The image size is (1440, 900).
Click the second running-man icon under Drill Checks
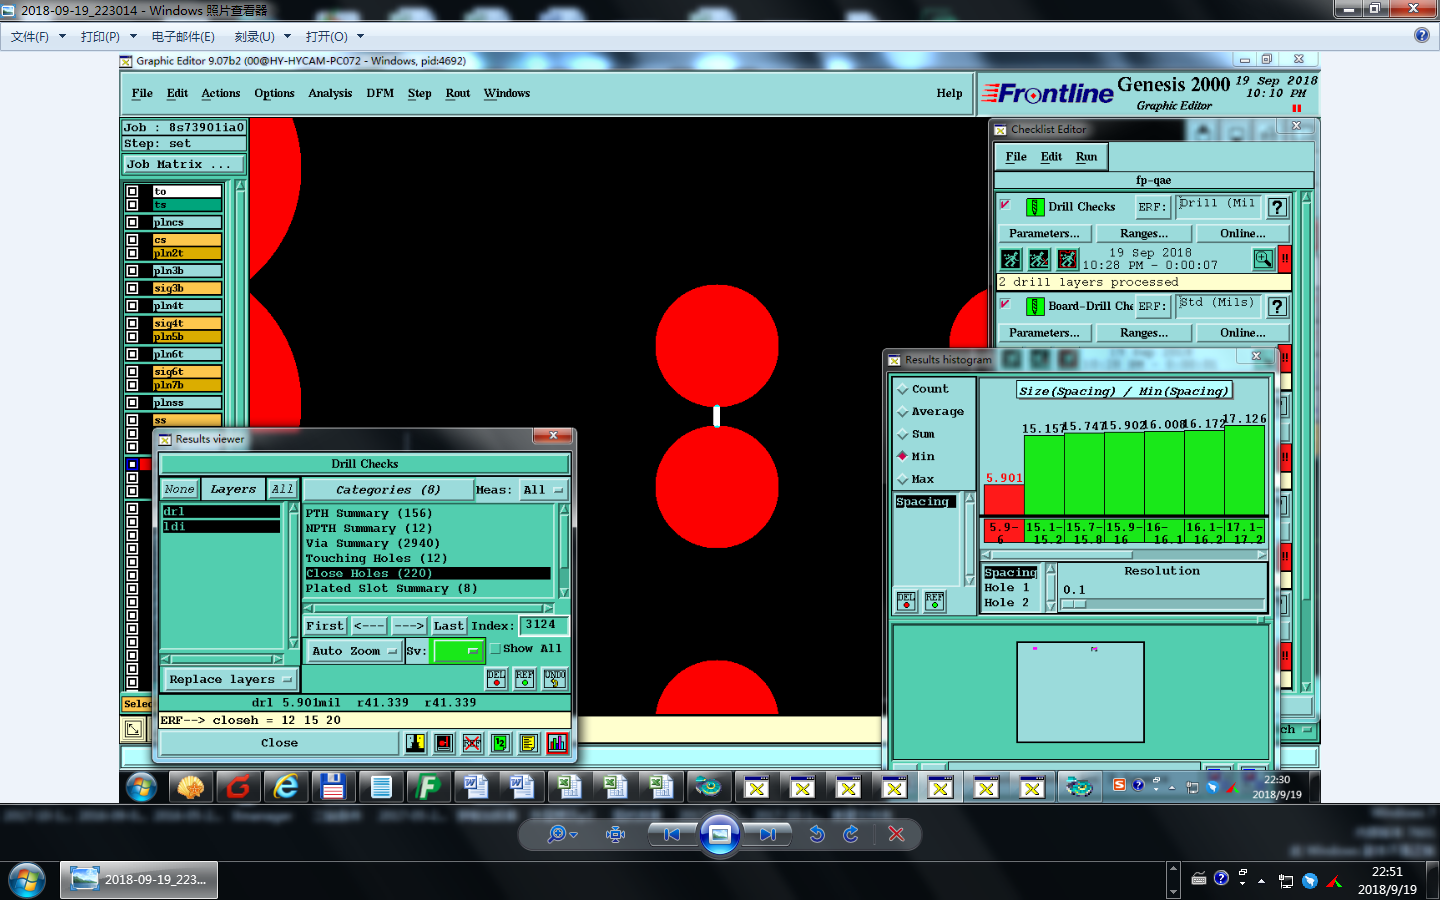(x=1039, y=259)
